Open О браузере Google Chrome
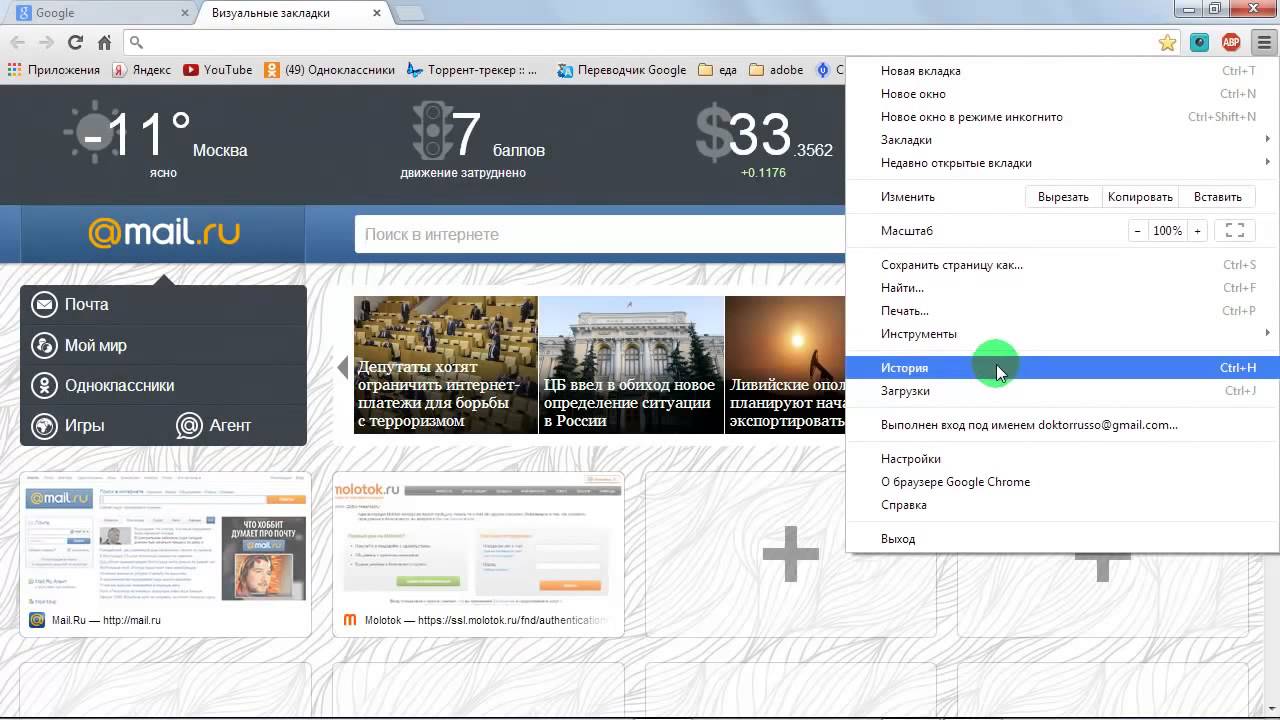Screen dimensions: 1280x720 click(x=1062, y=482)
